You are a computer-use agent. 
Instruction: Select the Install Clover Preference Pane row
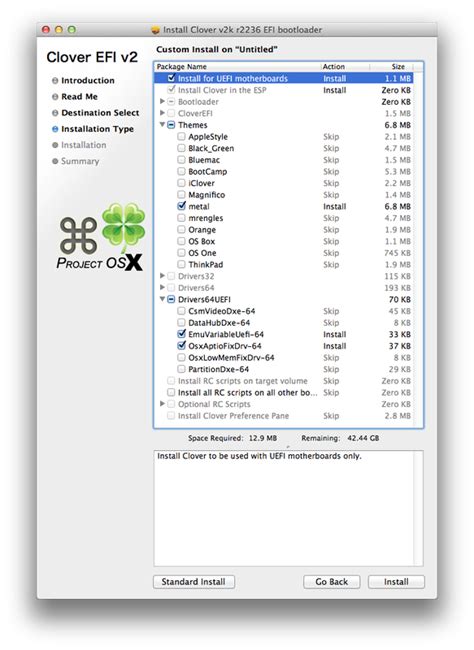pyautogui.click(x=284, y=415)
